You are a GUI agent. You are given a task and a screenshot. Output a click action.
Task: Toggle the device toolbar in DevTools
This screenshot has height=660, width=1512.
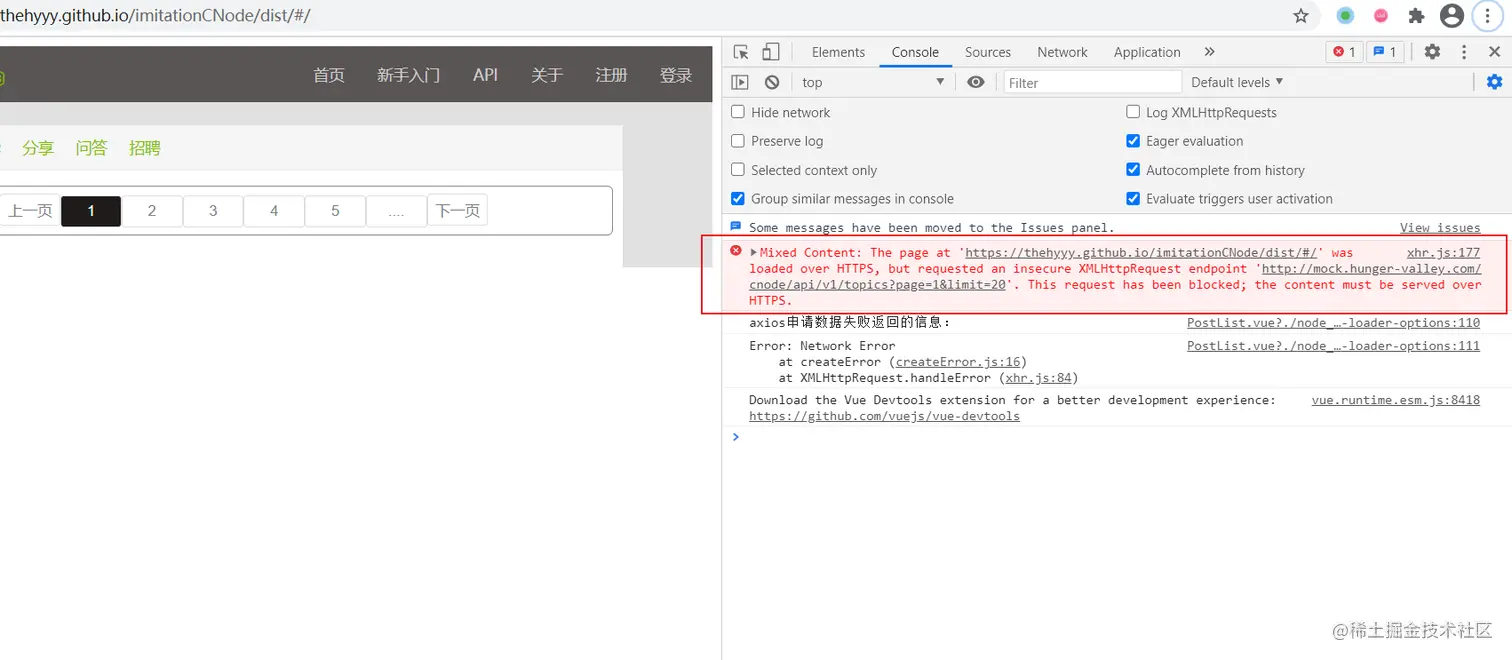771,52
